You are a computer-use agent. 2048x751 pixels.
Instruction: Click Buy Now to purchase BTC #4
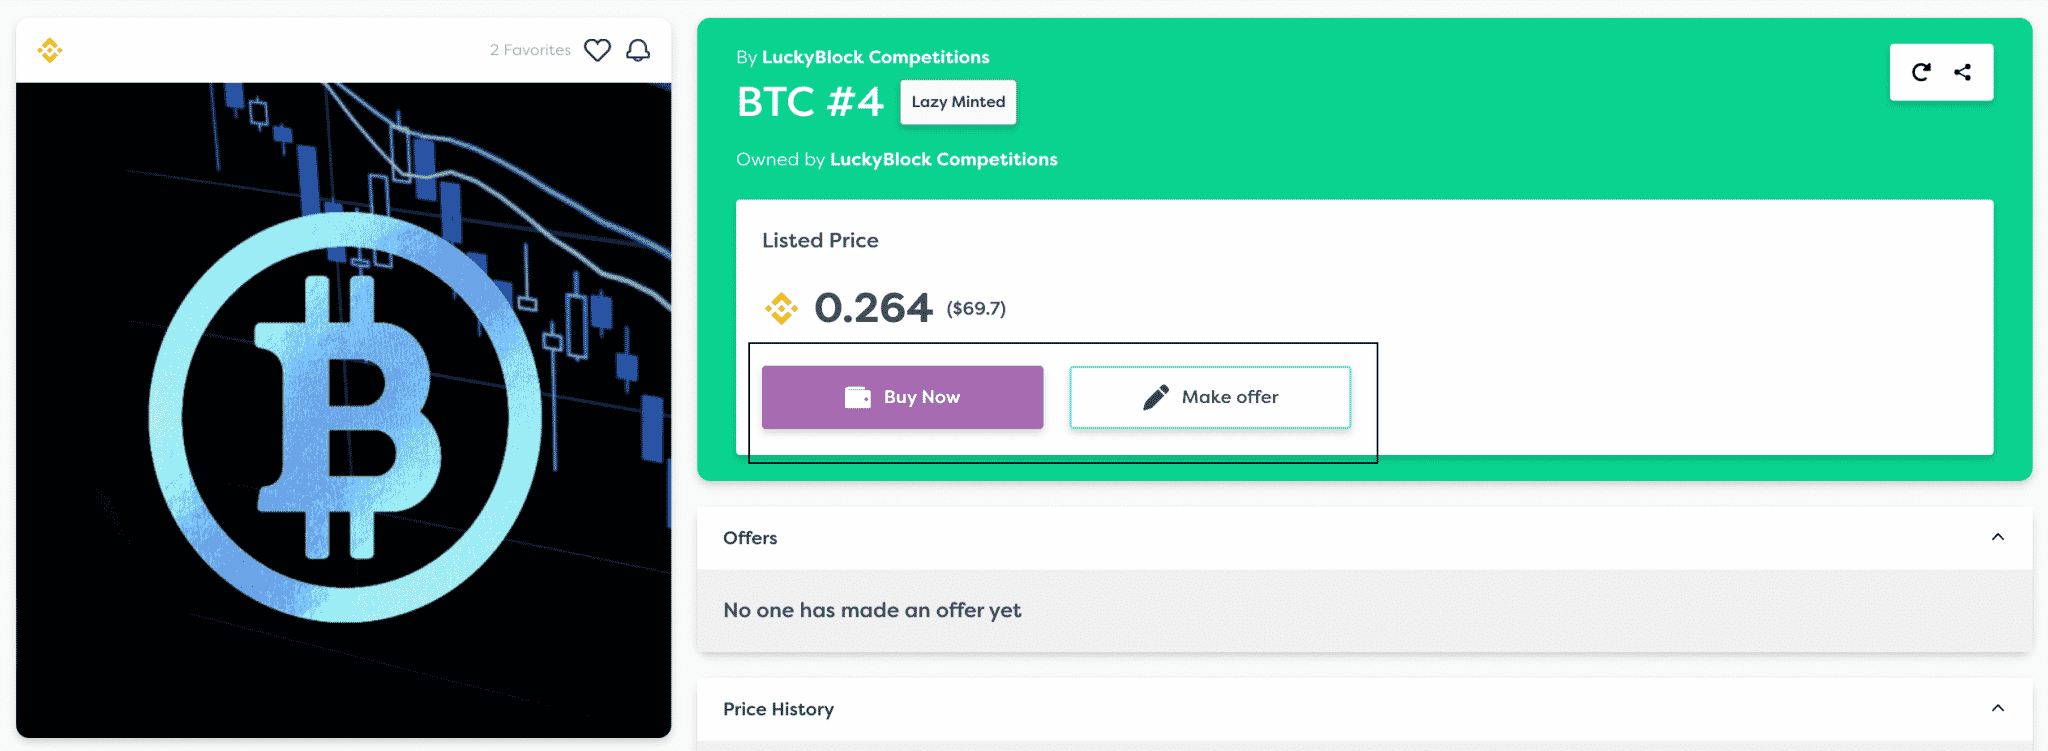pyautogui.click(x=902, y=396)
